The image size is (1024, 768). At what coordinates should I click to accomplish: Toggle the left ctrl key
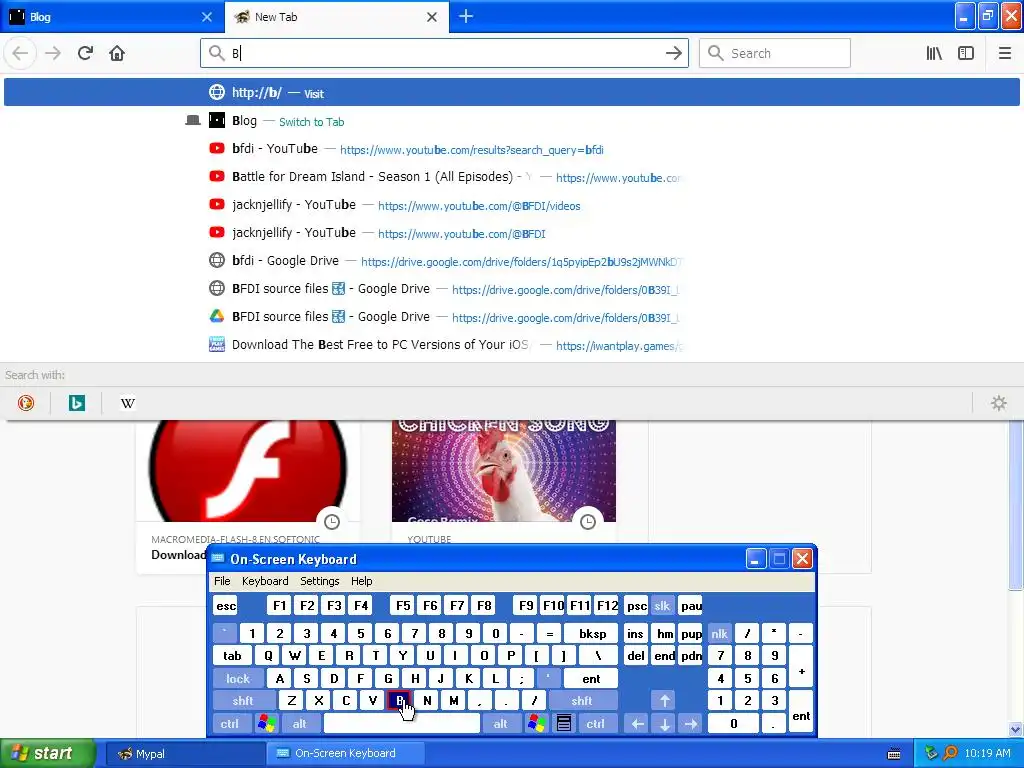pyautogui.click(x=229, y=723)
